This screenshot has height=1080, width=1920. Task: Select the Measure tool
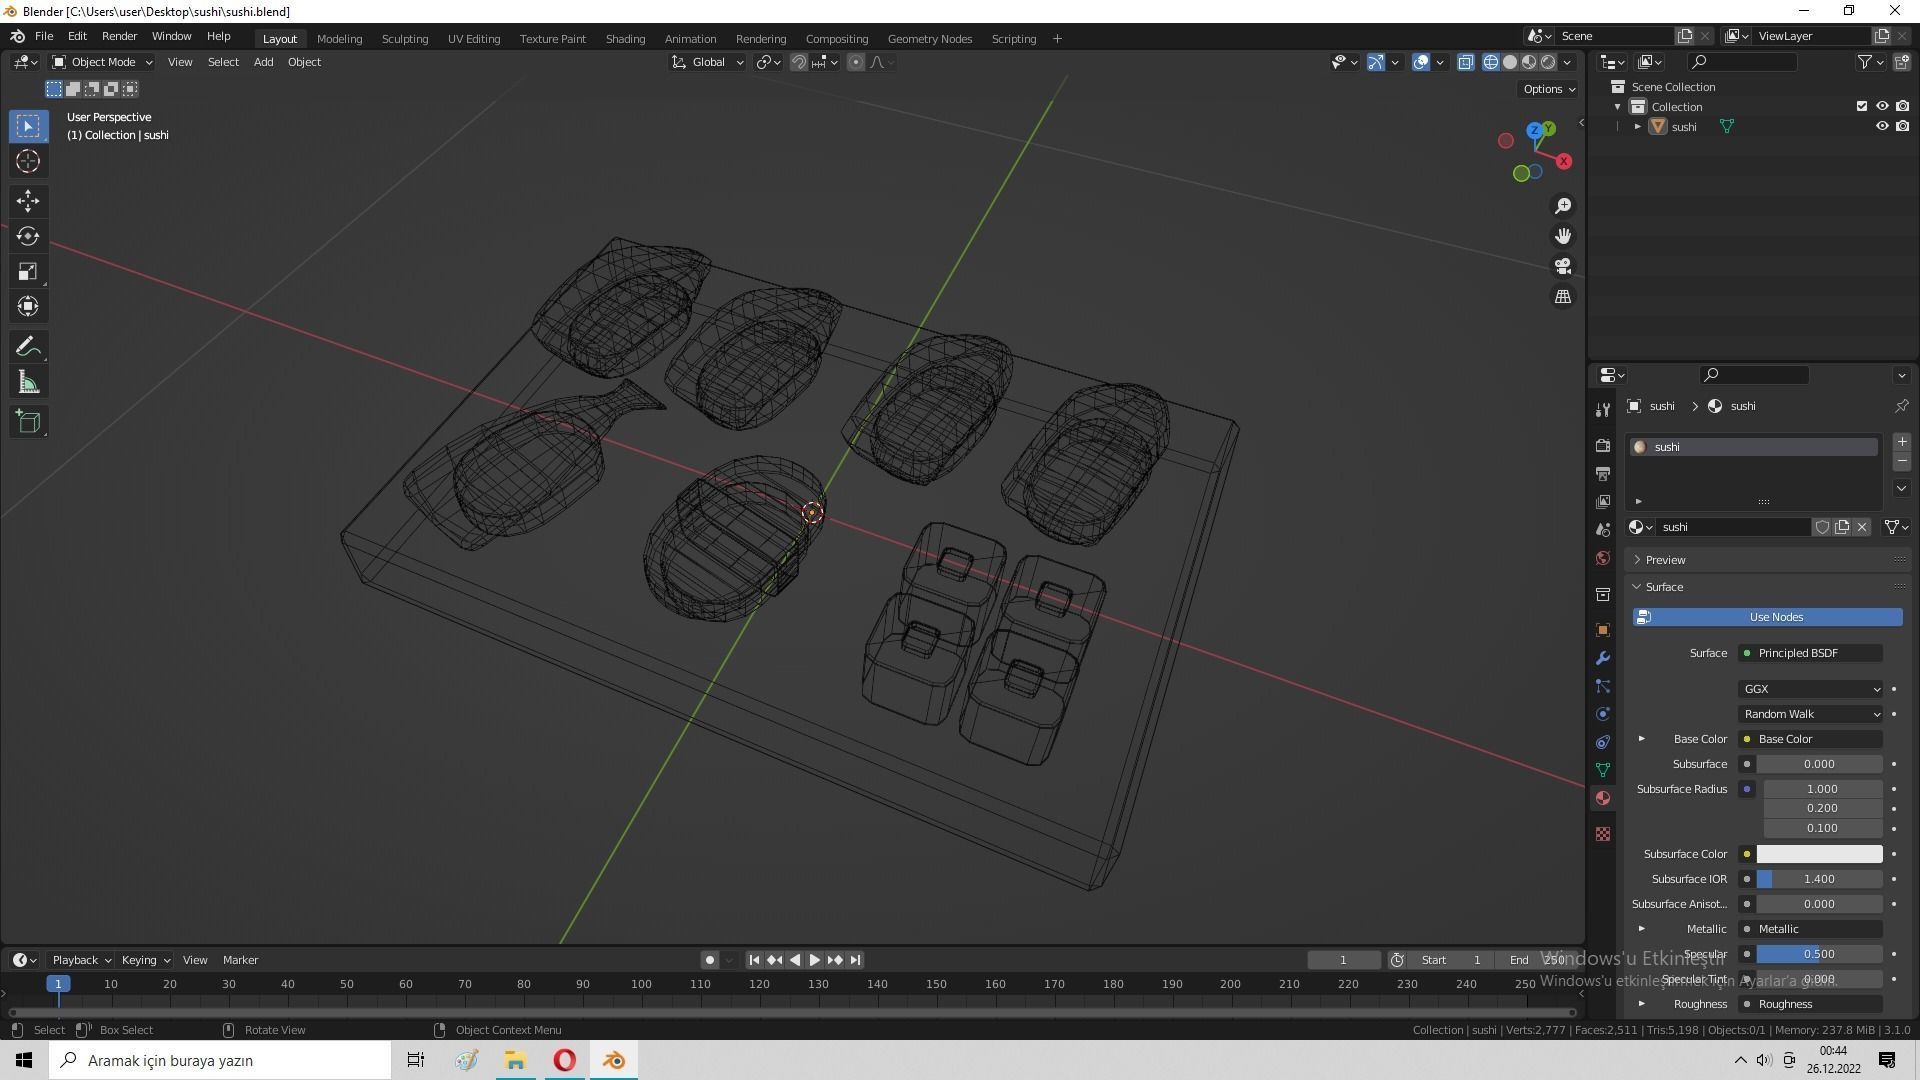28,383
